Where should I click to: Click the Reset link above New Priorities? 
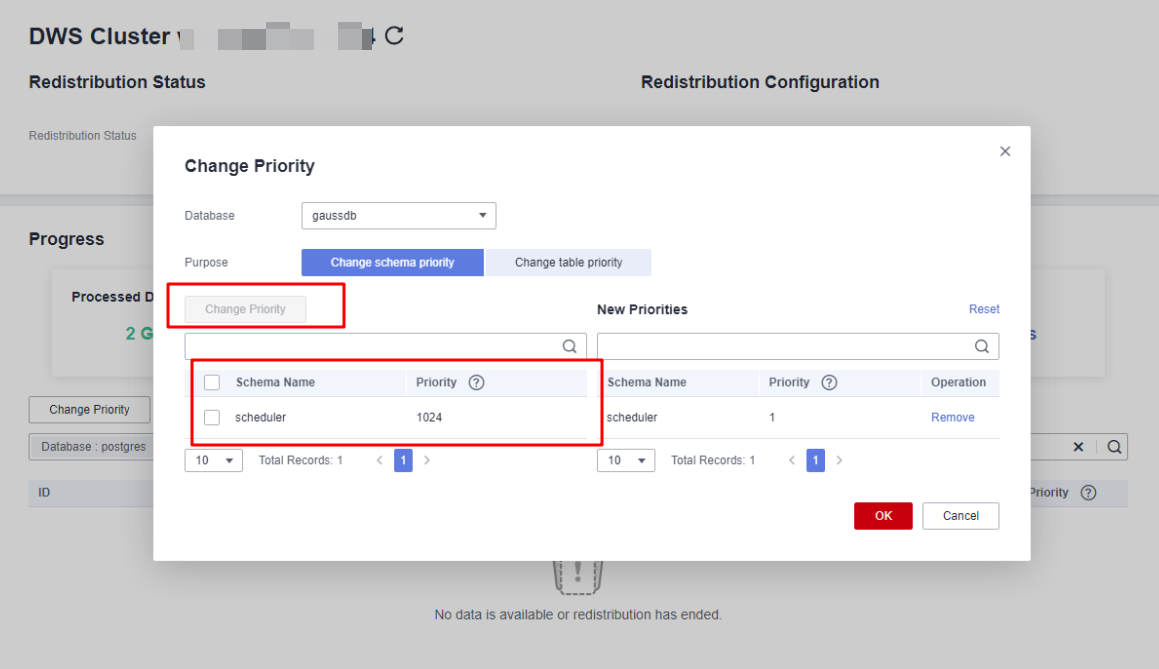984,309
